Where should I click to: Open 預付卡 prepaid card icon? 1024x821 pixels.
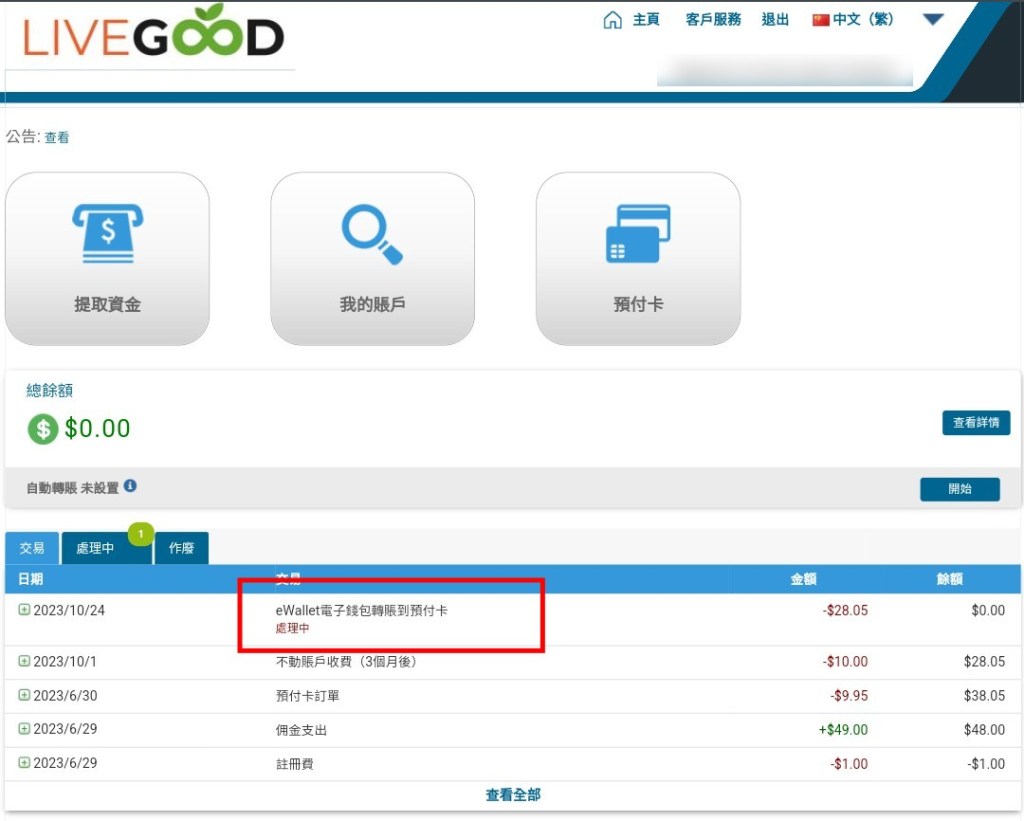(x=638, y=233)
